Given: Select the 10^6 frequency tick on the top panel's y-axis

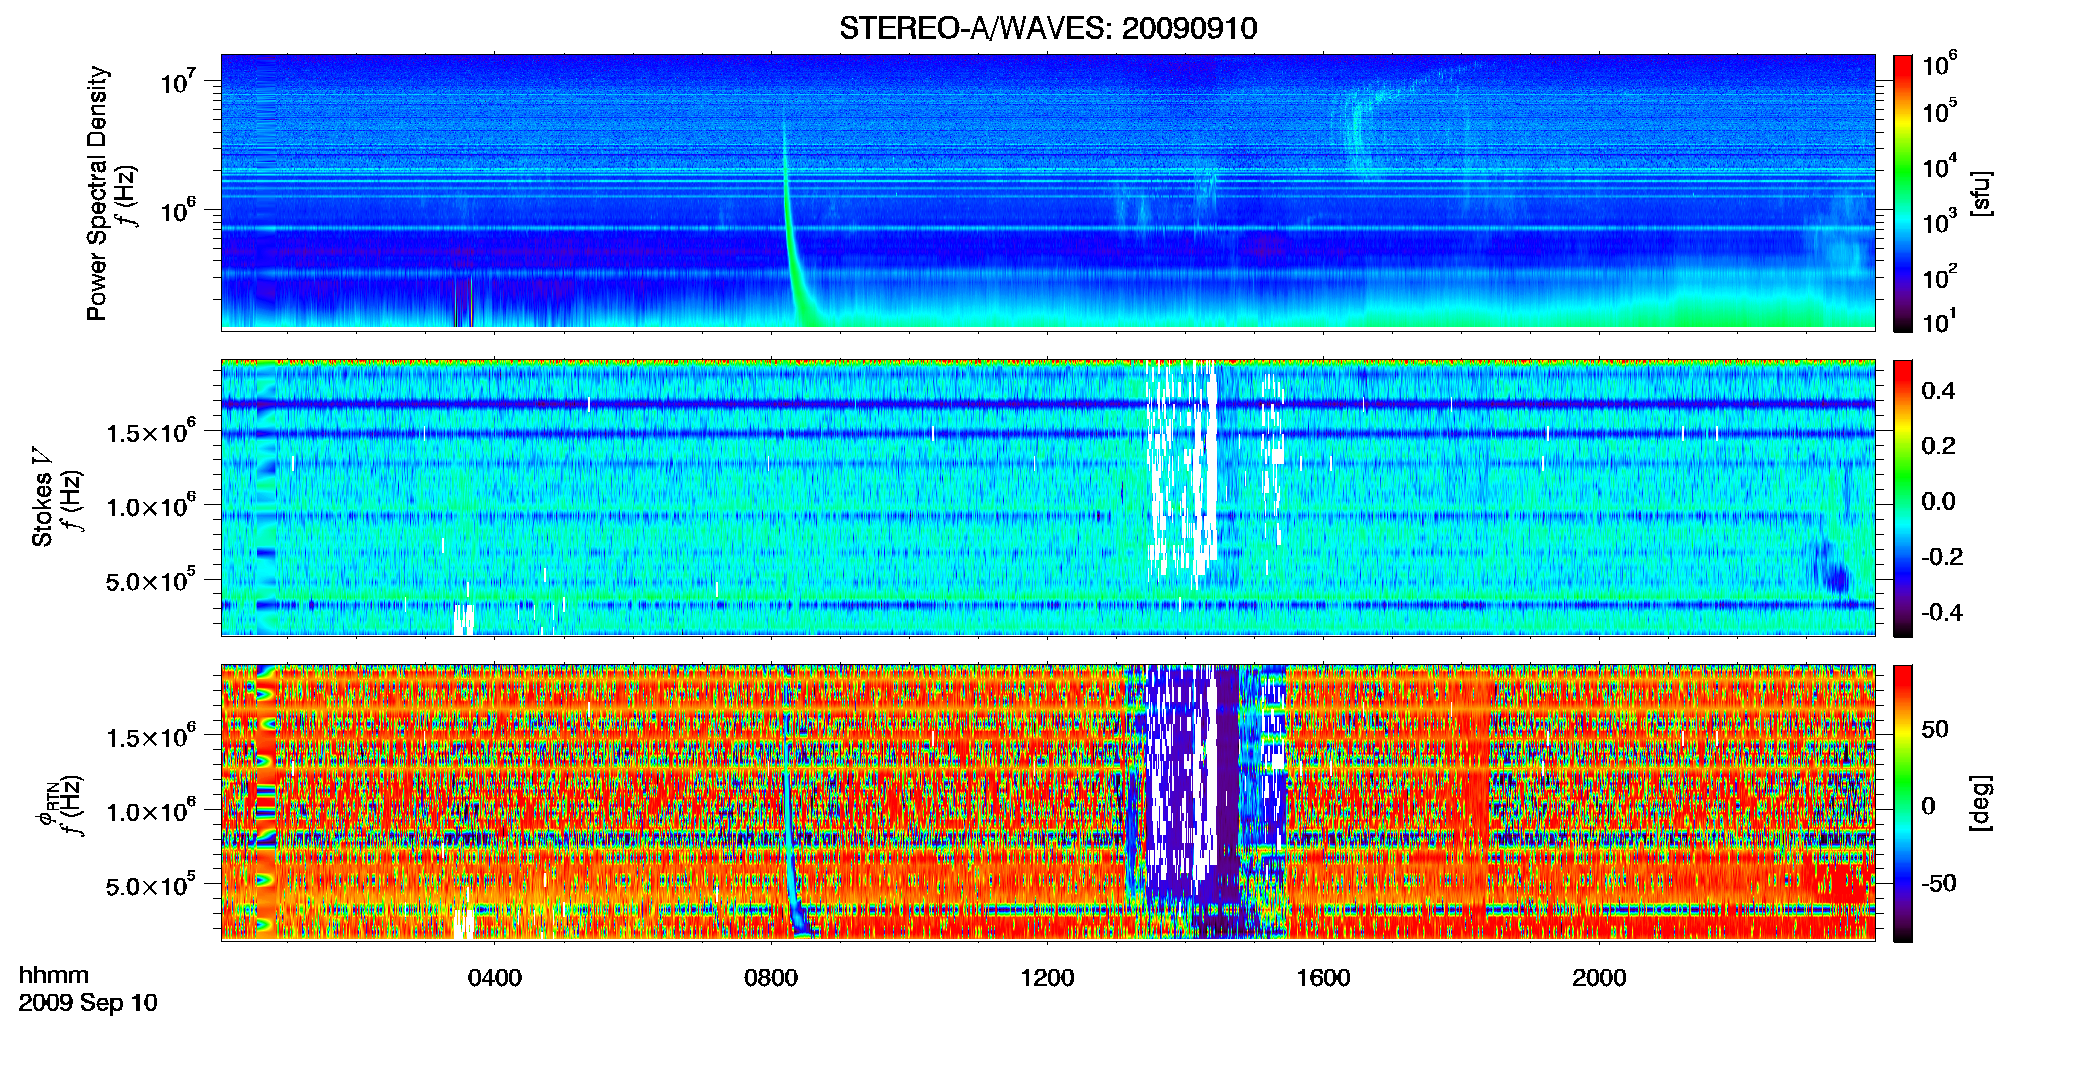Looking at the screenshot, I should click(x=176, y=211).
